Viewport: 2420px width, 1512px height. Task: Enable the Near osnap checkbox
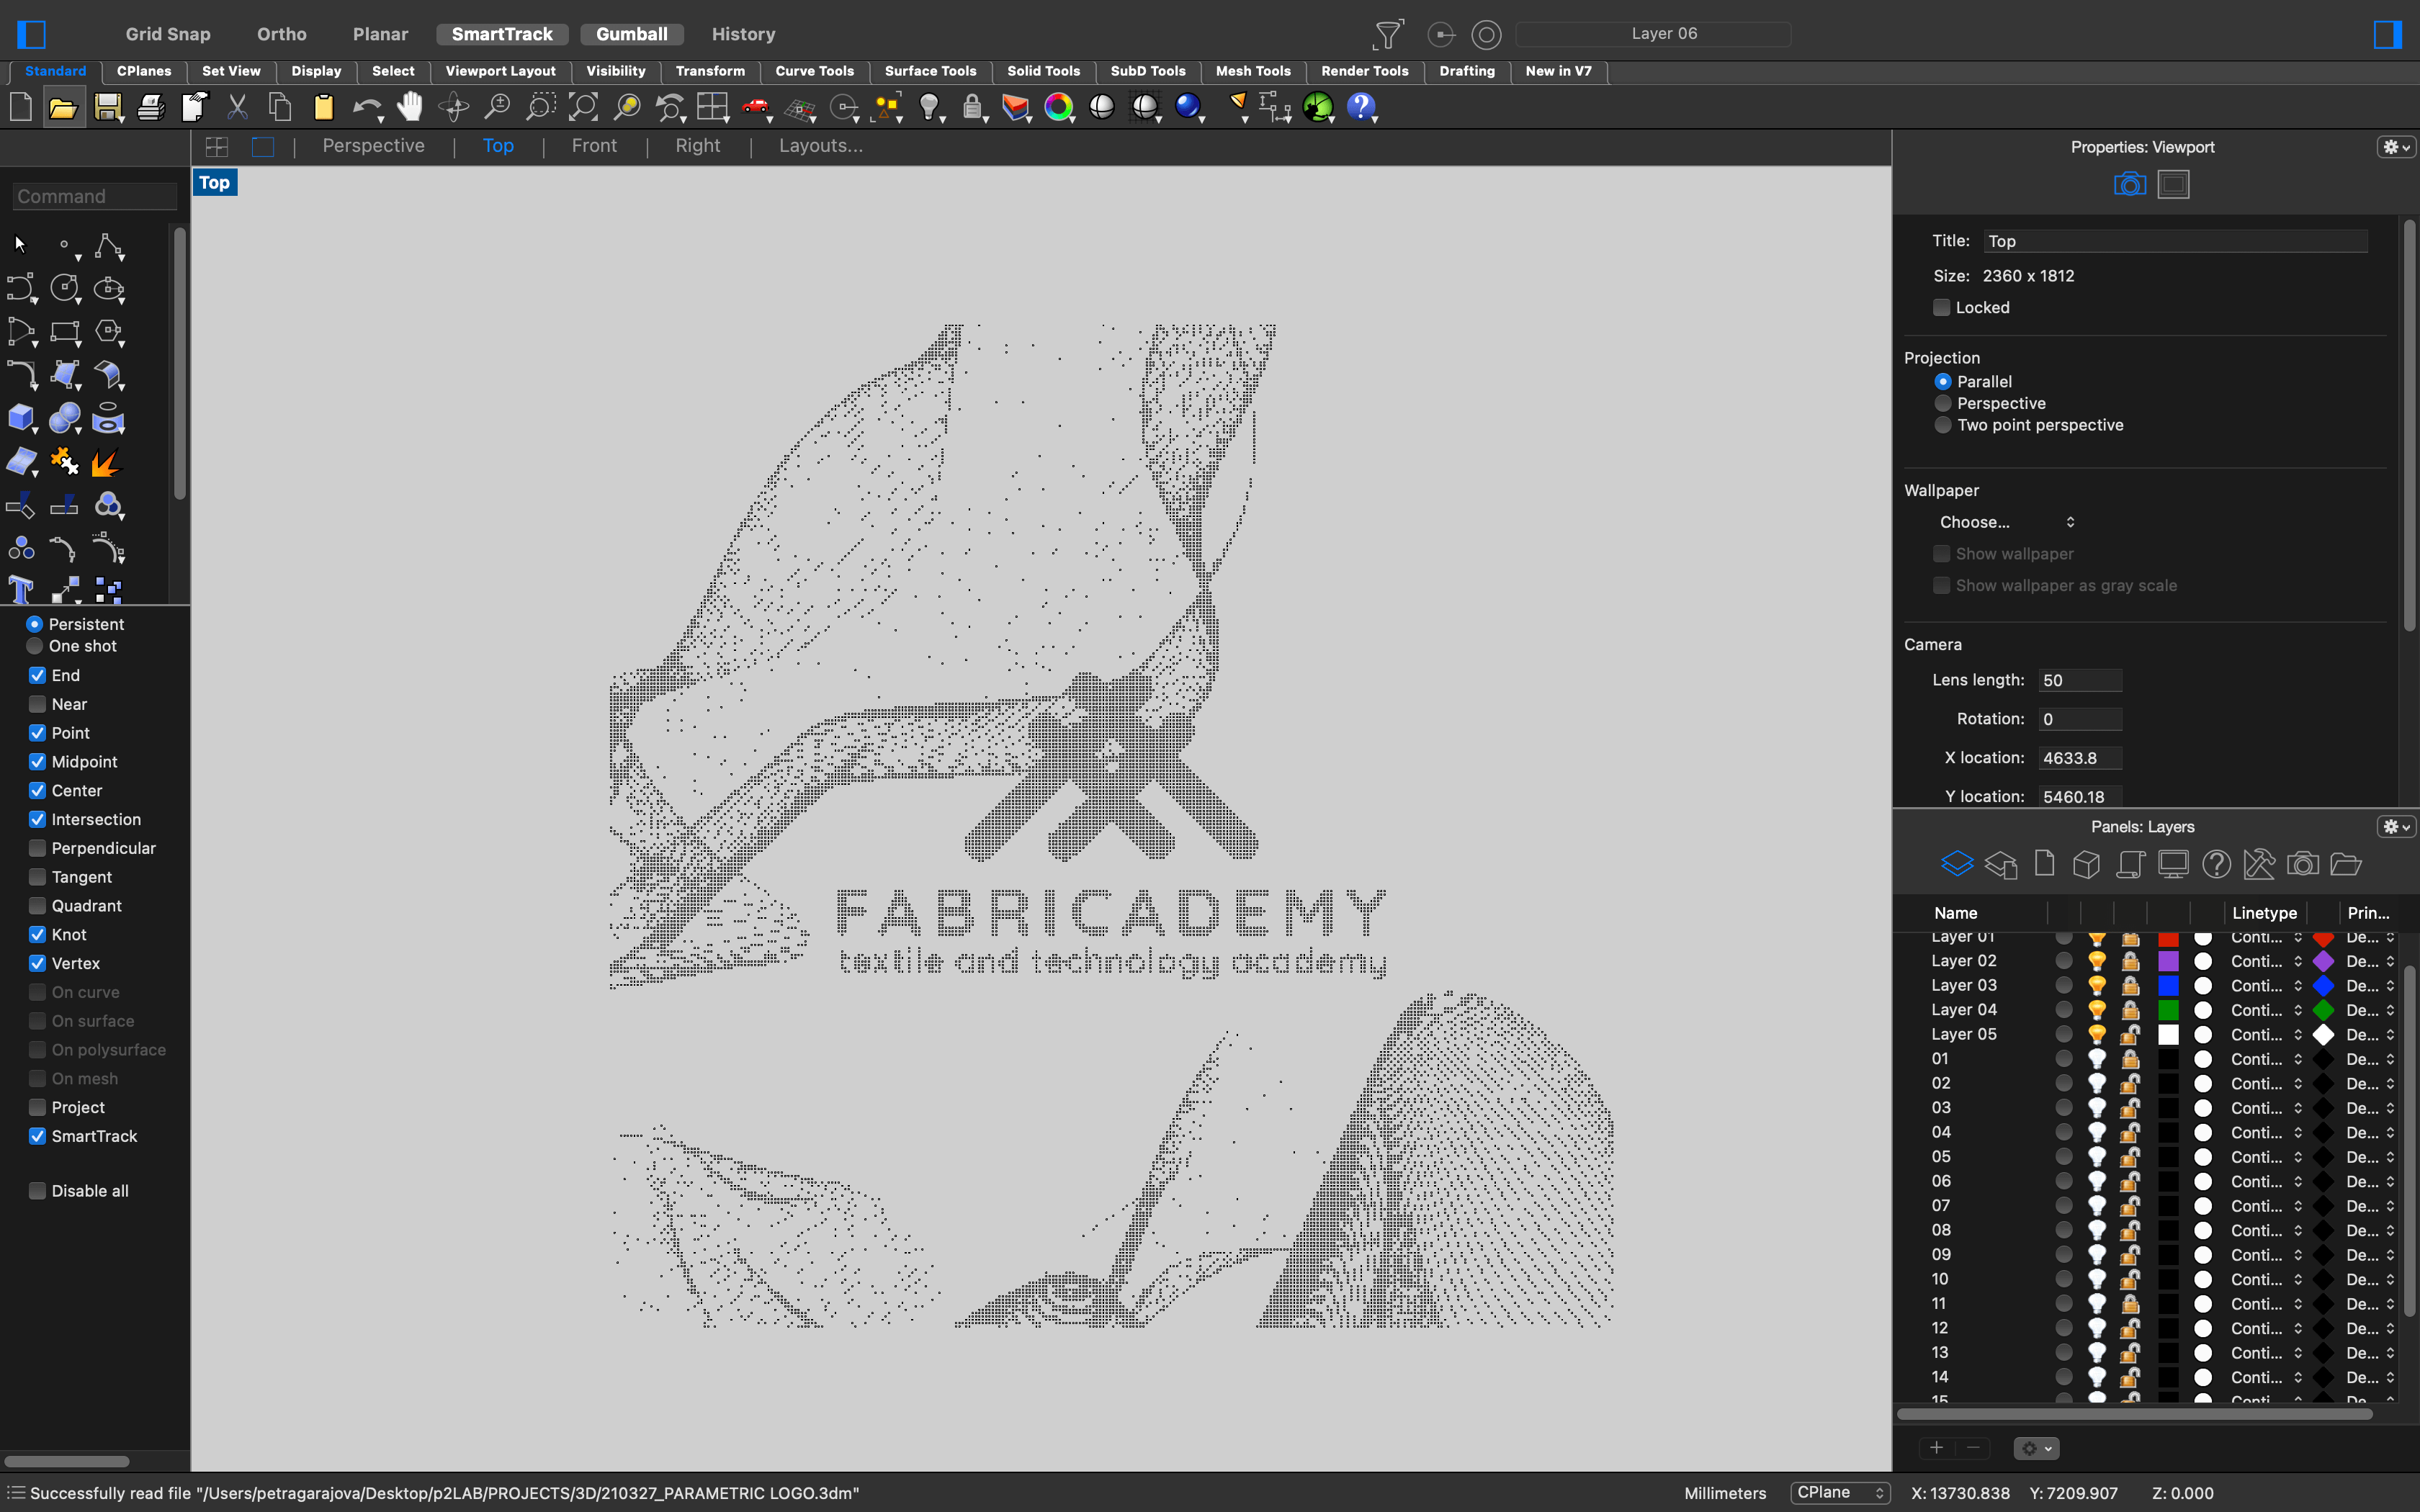tap(37, 704)
